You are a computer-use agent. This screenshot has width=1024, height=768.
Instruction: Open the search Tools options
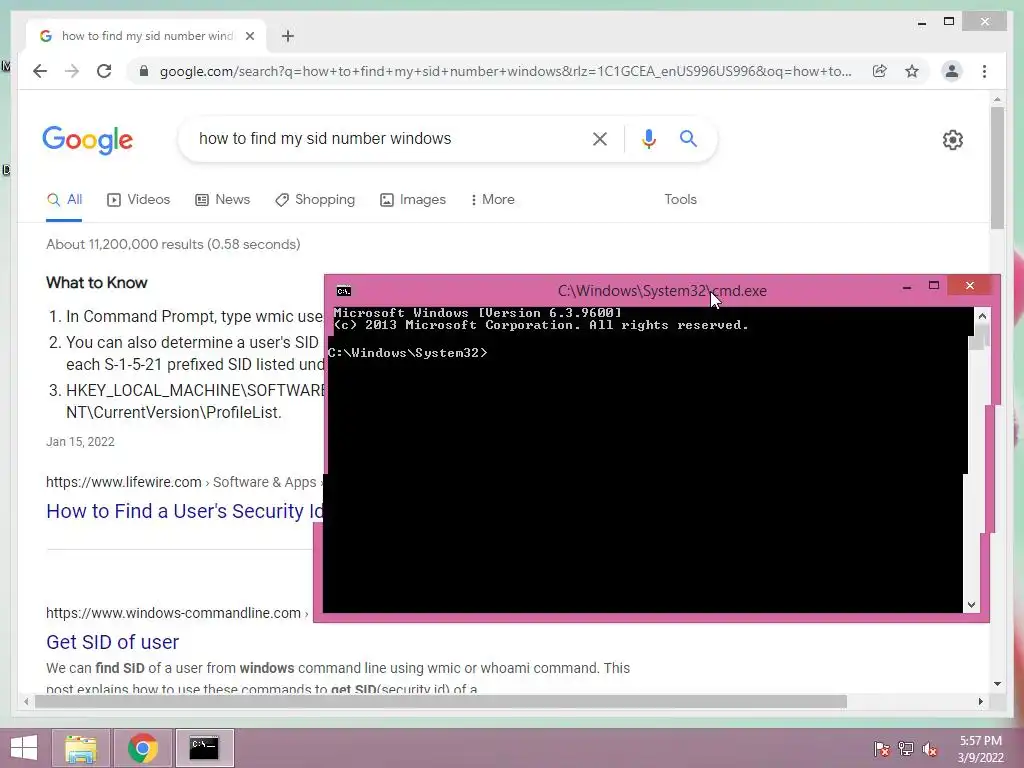[680, 200]
